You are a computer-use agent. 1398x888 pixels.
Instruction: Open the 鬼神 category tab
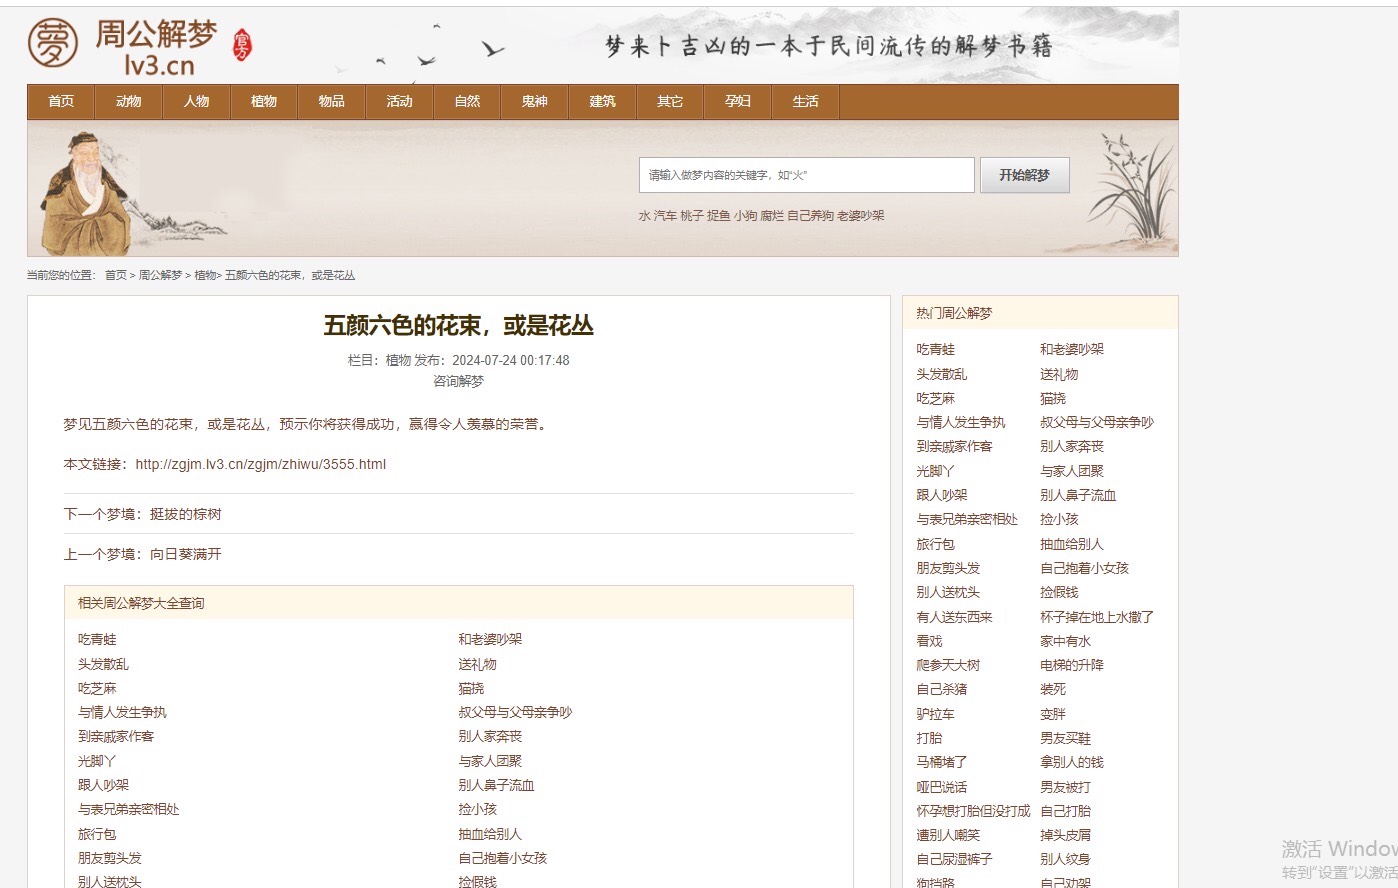[x=534, y=102]
